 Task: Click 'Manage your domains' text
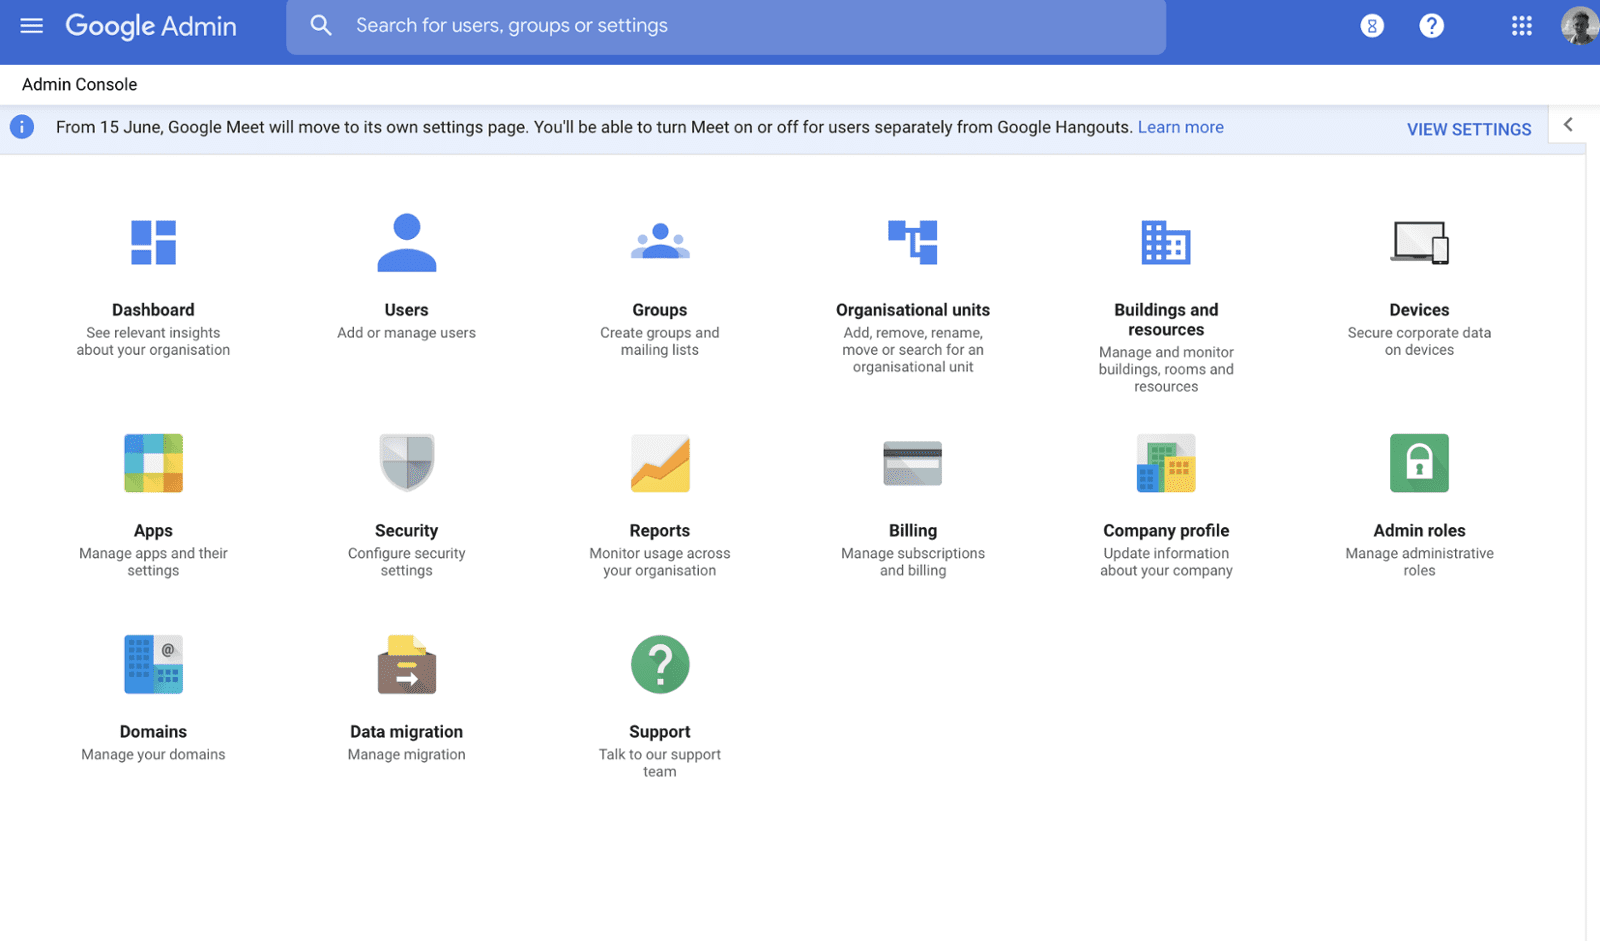click(x=153, y=755)
